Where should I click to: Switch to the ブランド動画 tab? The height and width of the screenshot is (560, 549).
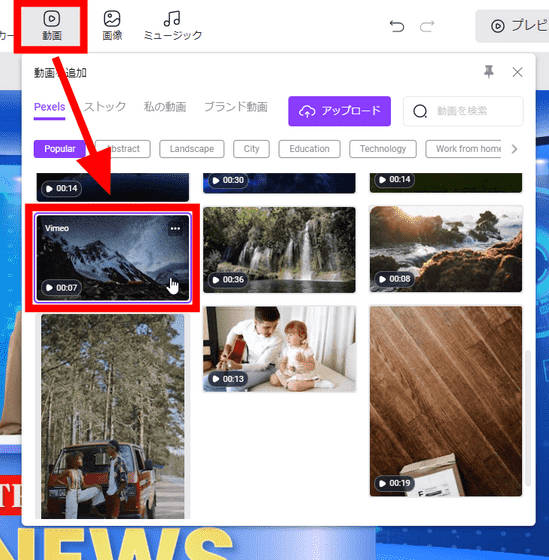click(236, 107)
